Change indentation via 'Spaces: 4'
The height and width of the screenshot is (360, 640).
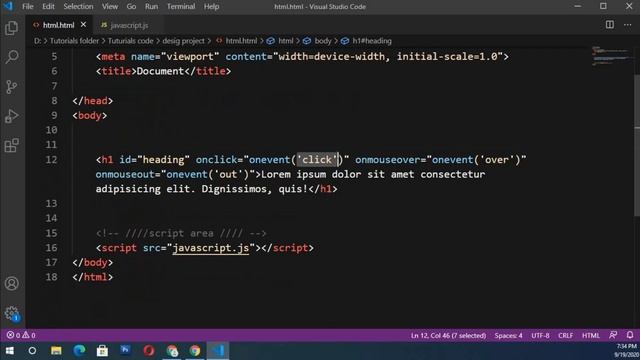(508, 336)
